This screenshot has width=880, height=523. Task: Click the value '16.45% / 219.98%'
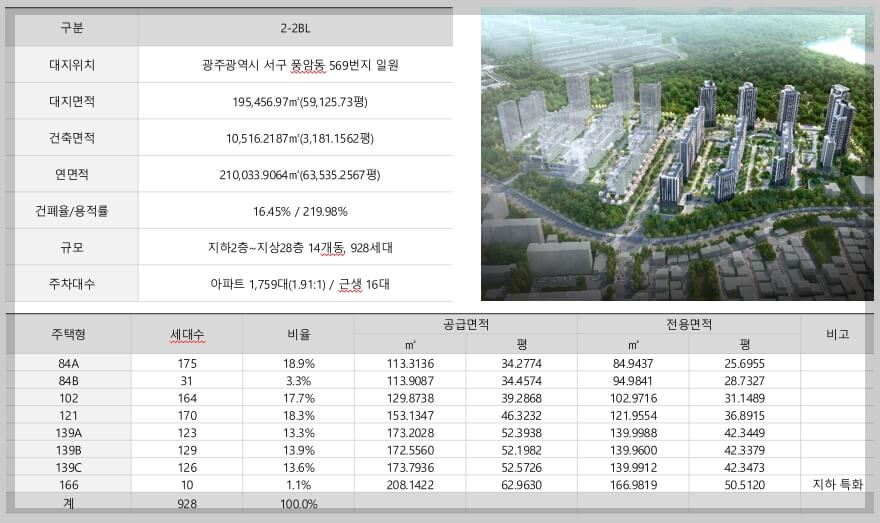[300, 212]
